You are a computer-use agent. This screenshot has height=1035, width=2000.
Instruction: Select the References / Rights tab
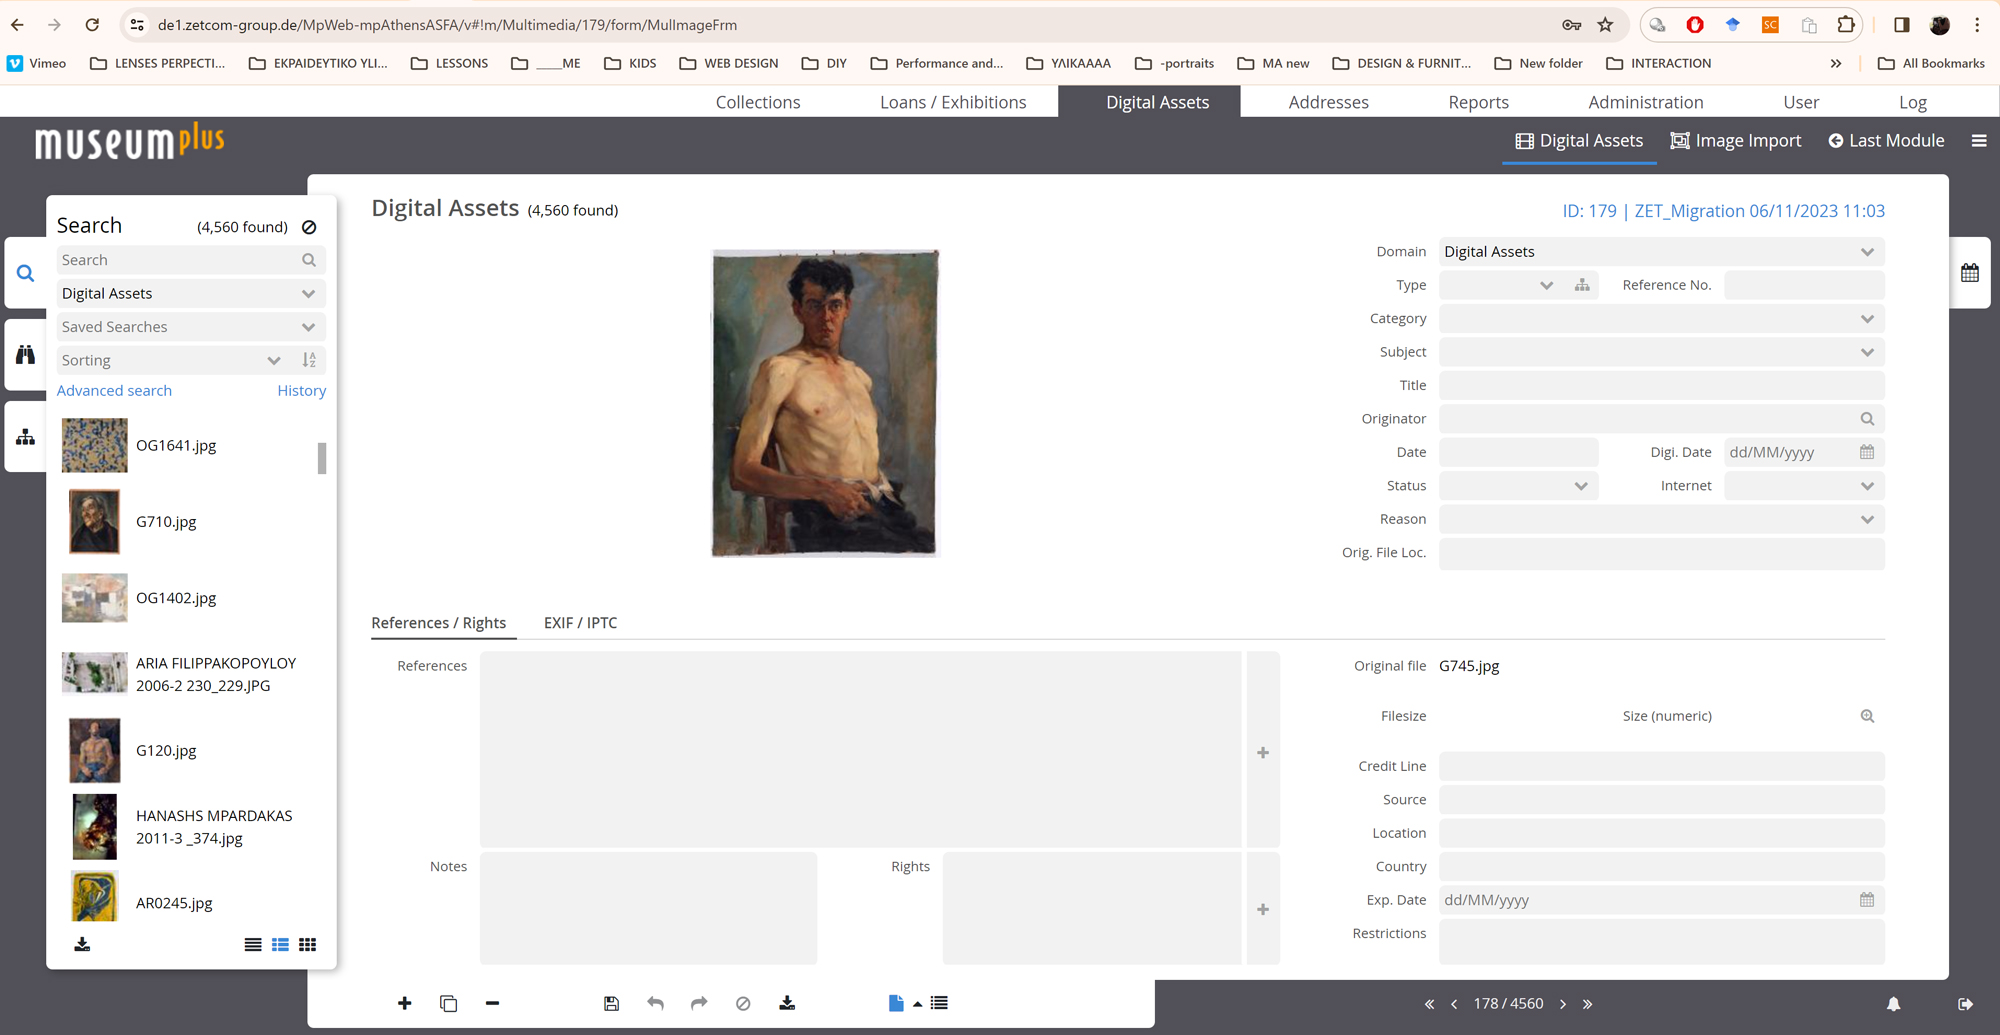click(438, 623)
